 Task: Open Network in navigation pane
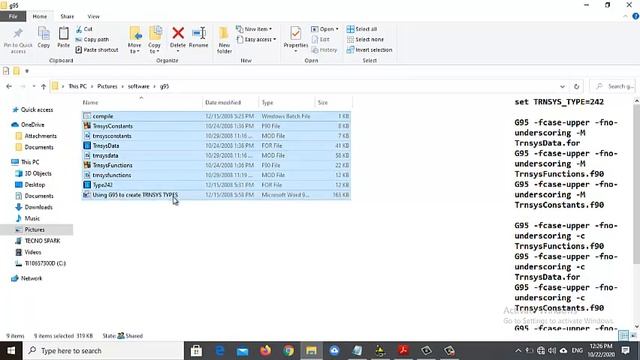[x=27, y=278]
